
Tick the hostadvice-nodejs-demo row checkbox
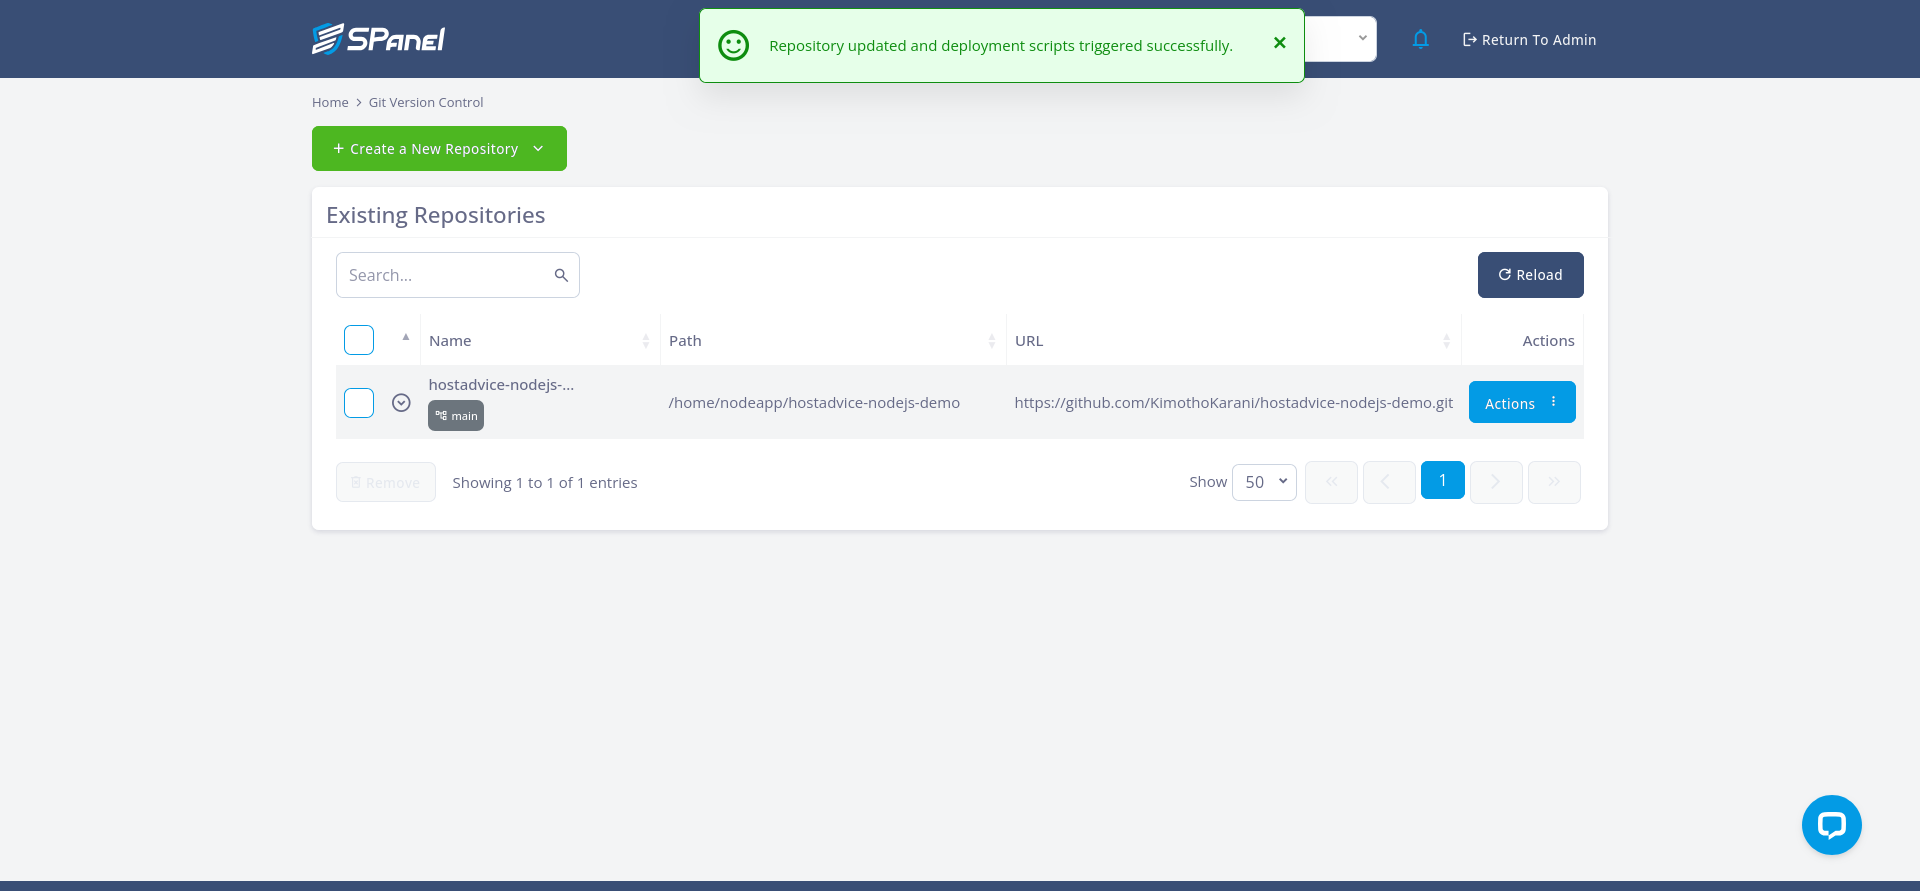(x=359, y=402)
